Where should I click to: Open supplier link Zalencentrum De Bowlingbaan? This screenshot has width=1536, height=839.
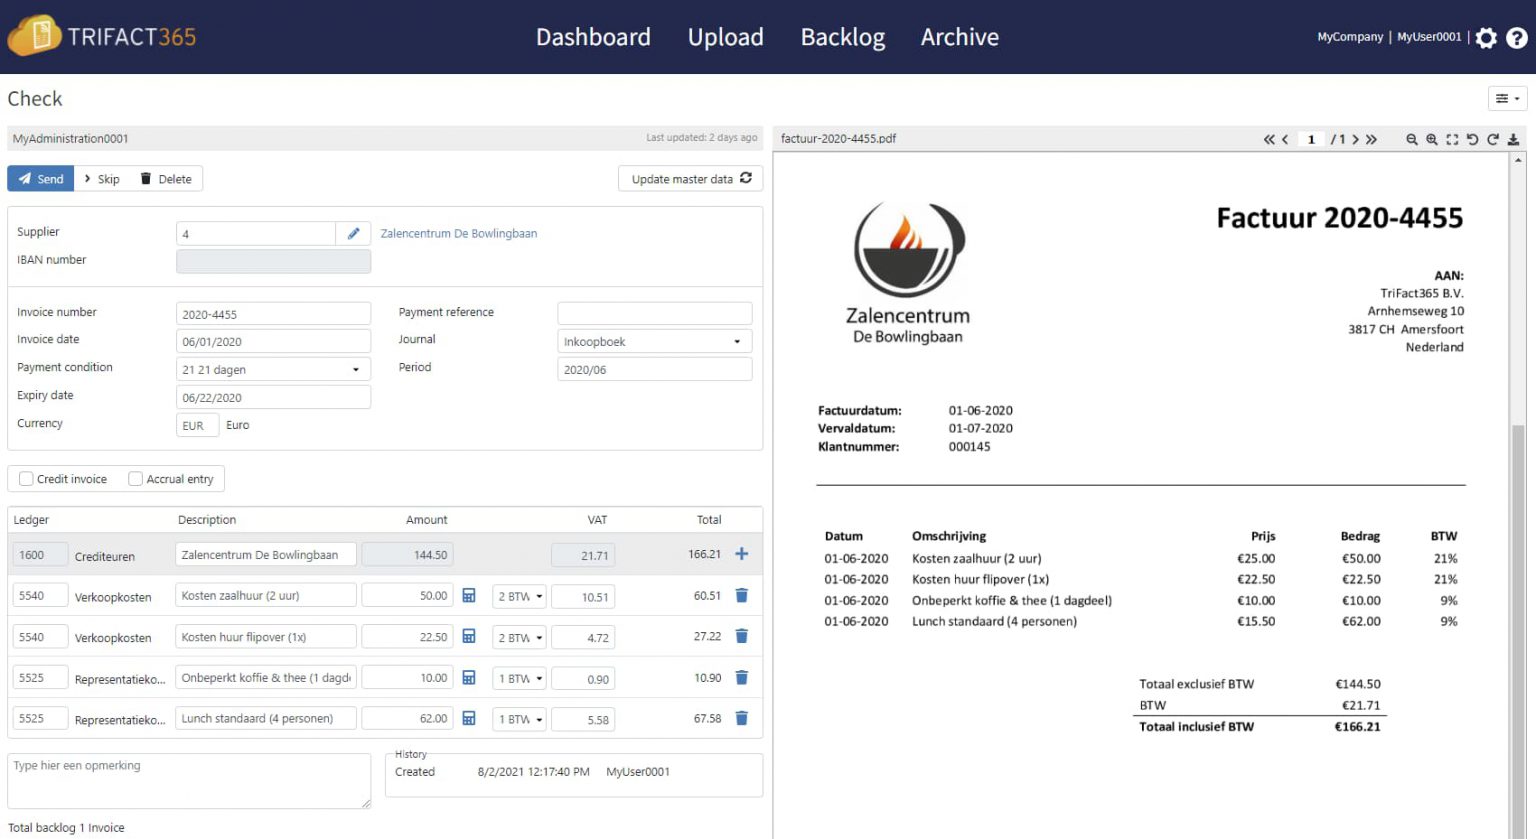[x=458, y=233]
